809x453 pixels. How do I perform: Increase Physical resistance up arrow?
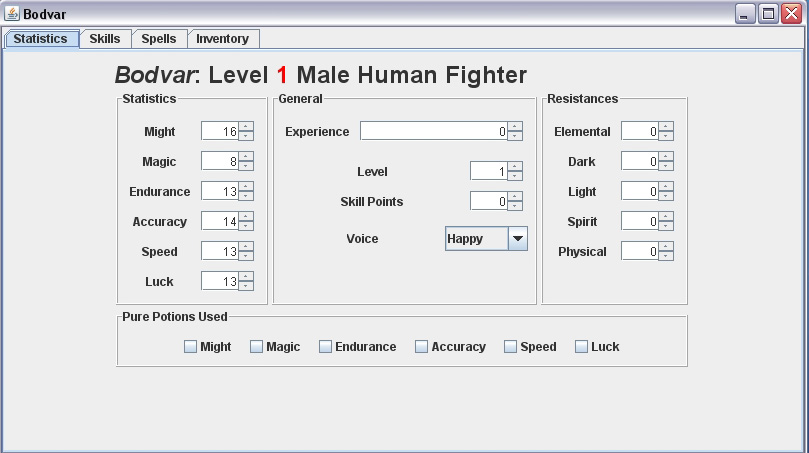tap(666, 246)
